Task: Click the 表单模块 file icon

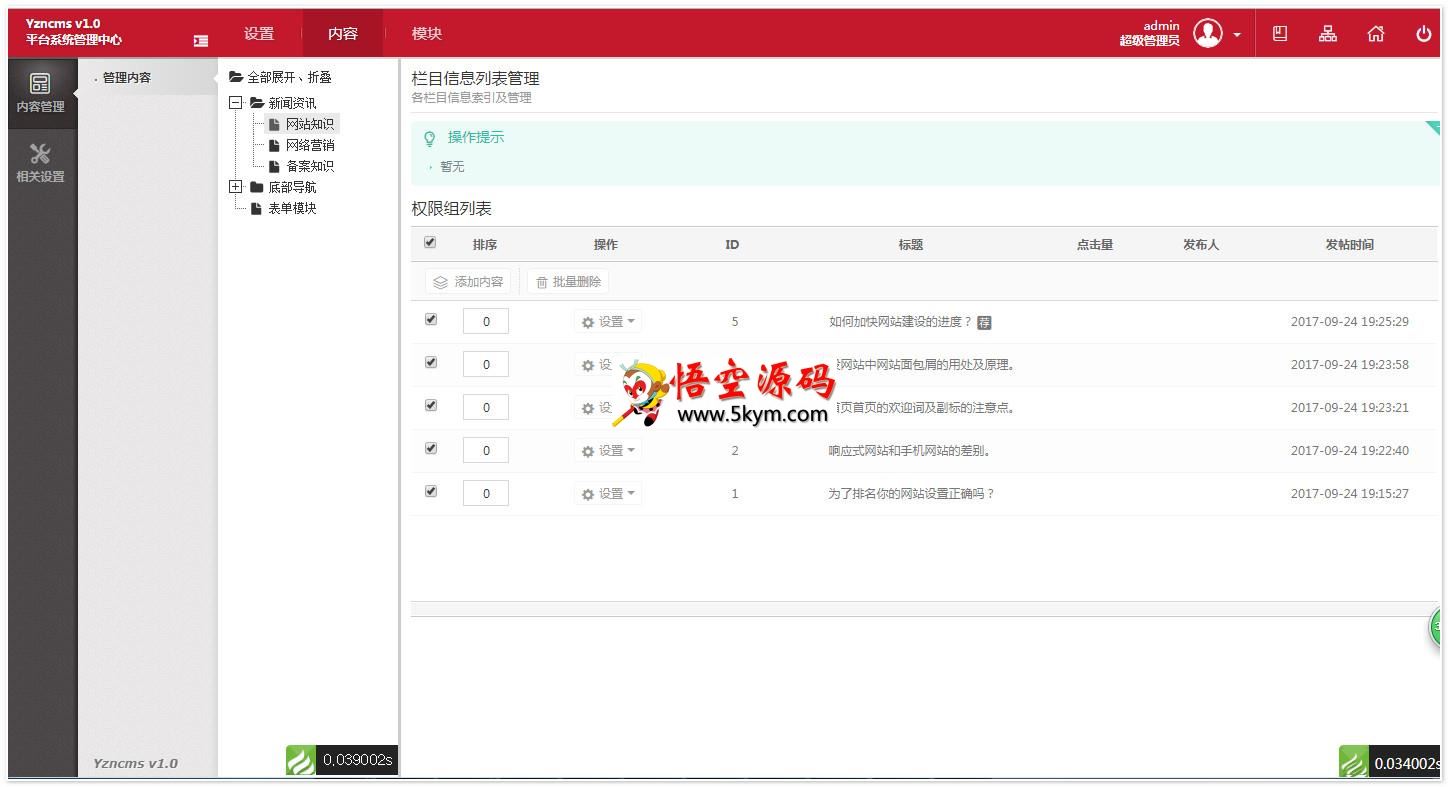Action: coord(256,208)
